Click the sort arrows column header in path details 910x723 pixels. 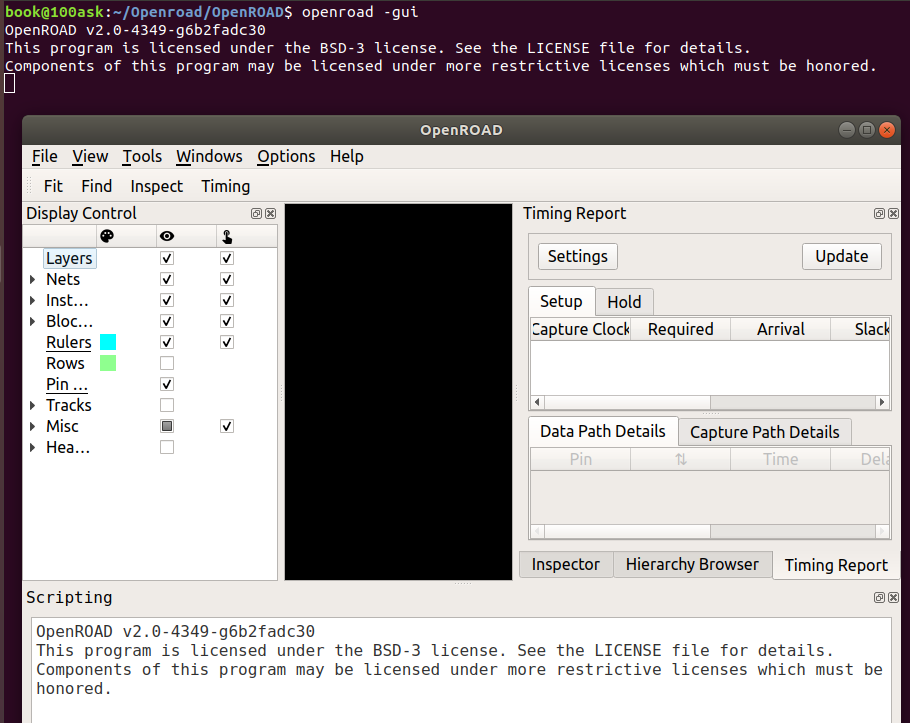pyautogui.click(x=681, y=459)
